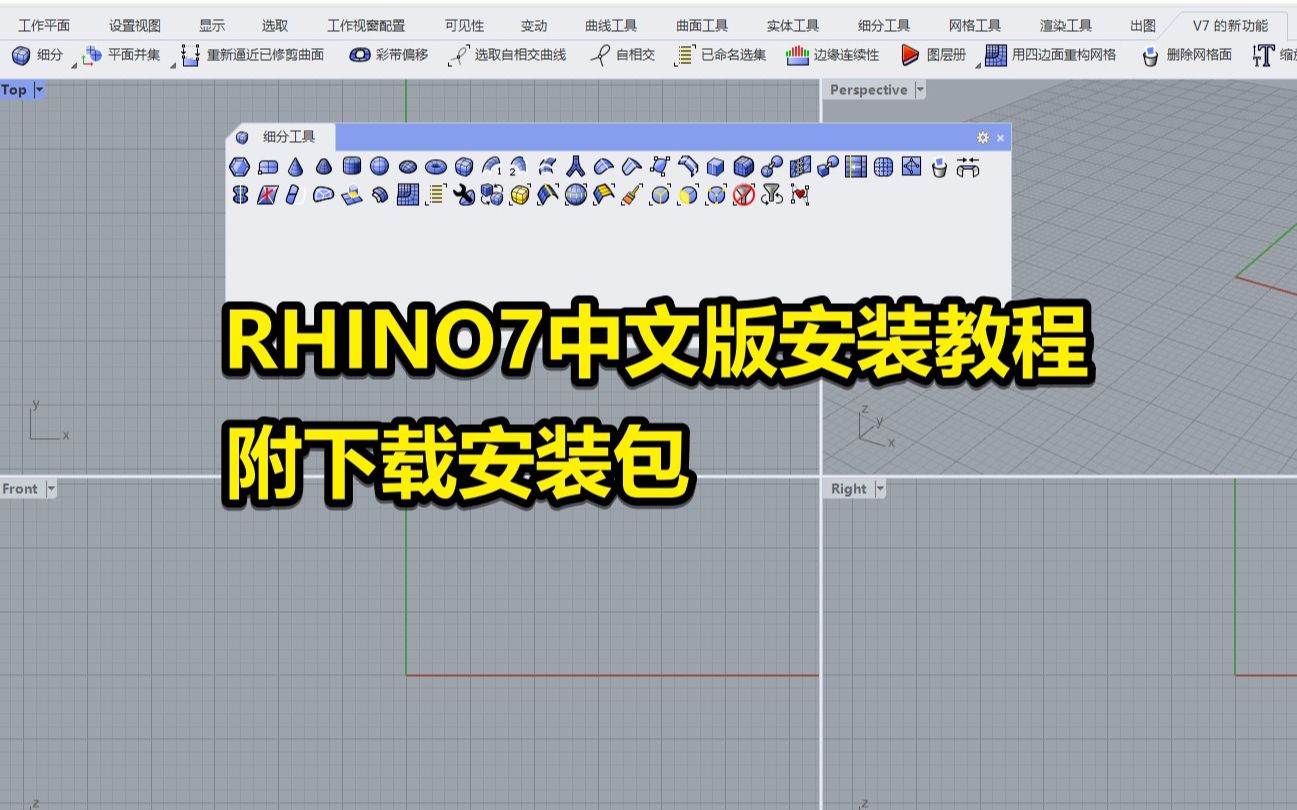Select the stitch icon with opposing arrows

[x=967, y=167]
